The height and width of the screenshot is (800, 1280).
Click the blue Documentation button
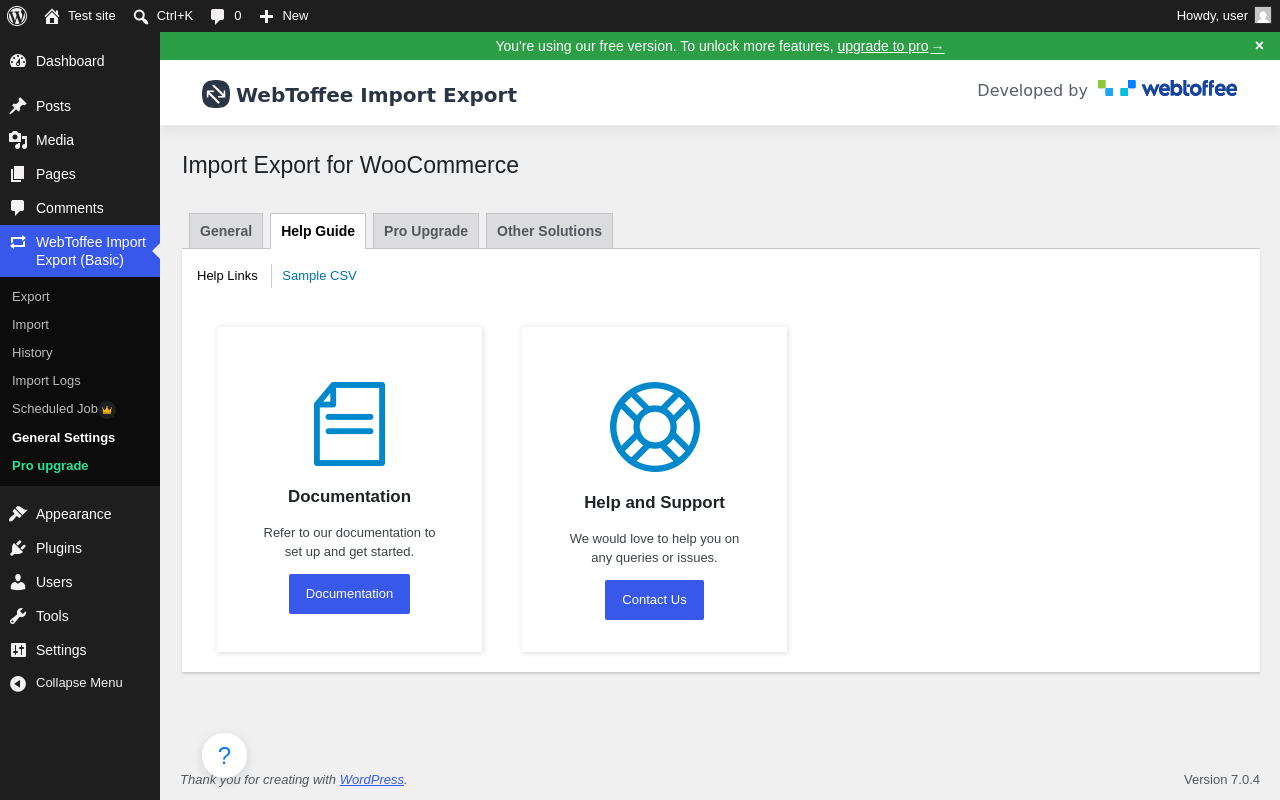(349, 594)
